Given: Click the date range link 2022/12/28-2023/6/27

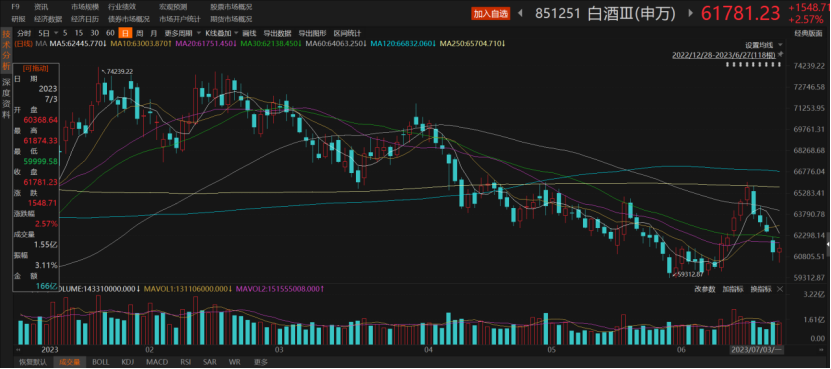Looking at the screenshot, I should click(x=724, y=55).
